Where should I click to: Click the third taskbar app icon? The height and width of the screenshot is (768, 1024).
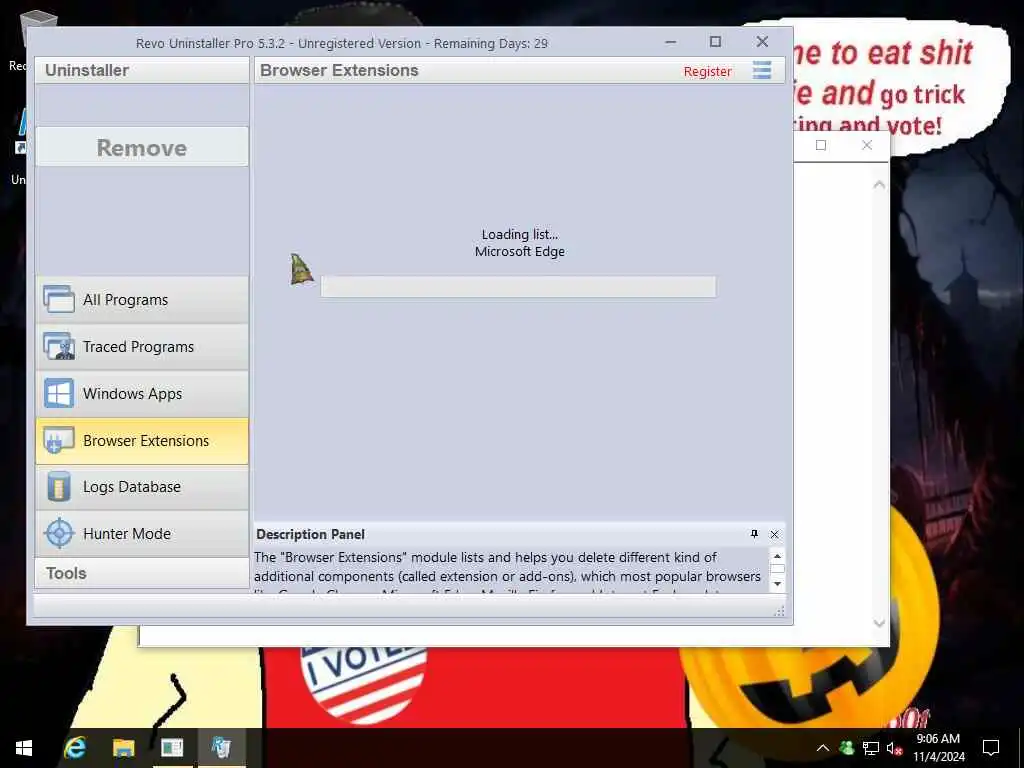172,748
